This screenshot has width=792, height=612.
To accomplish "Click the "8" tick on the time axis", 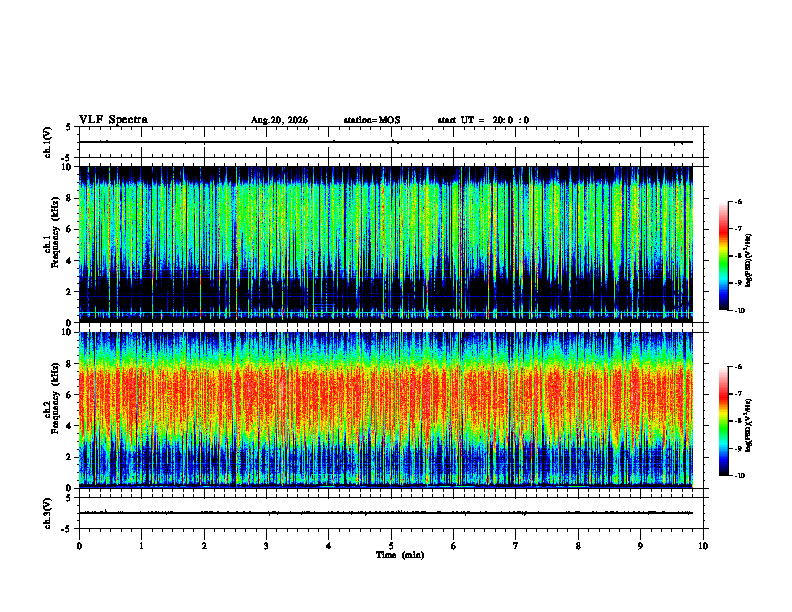I will 578,546.
